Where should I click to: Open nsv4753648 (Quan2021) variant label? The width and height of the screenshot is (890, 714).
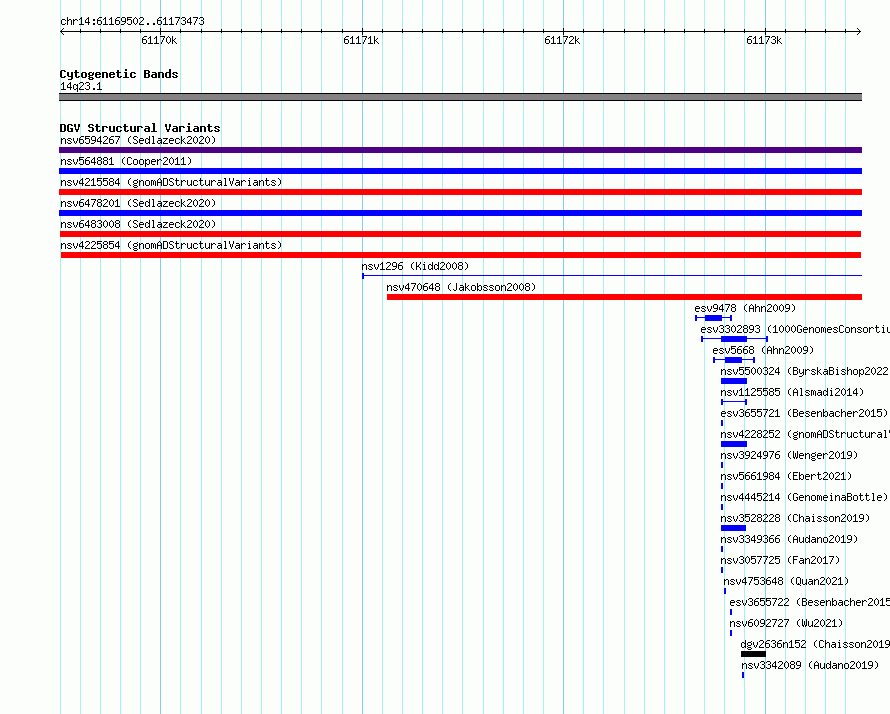point(786,581)
